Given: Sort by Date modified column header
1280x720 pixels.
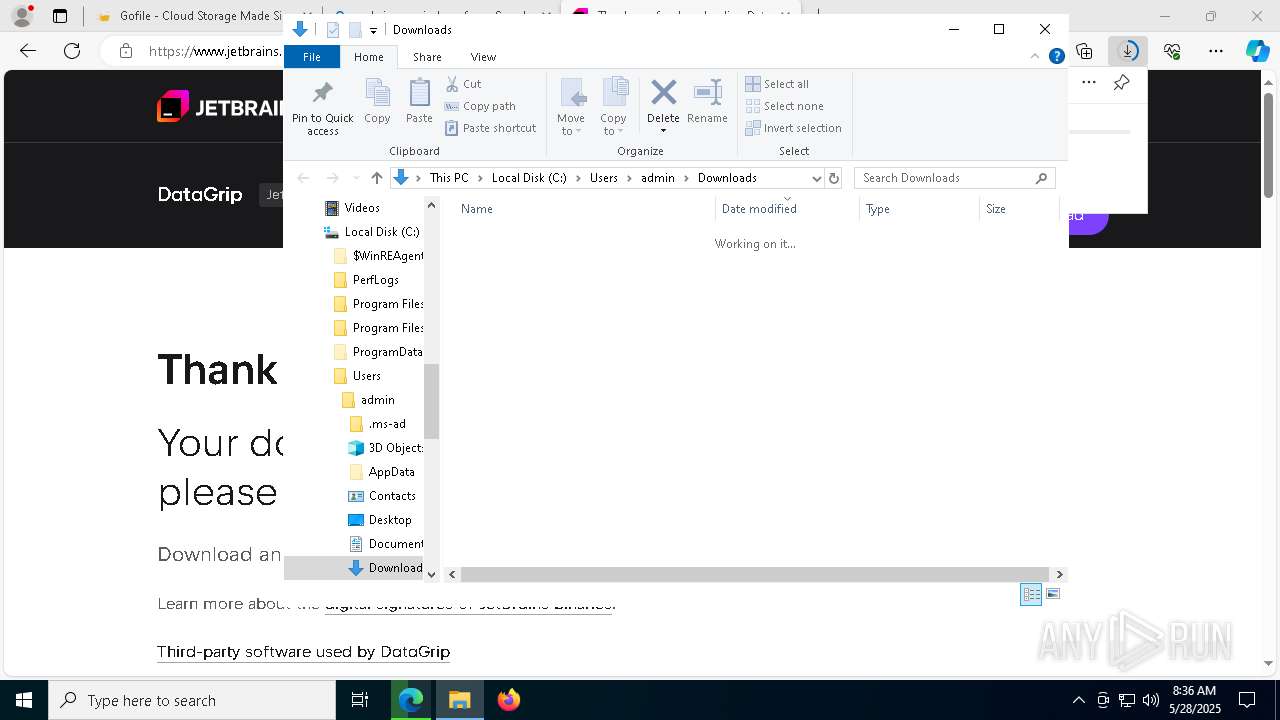Looking at the screenshot, I should pos(788,209).
